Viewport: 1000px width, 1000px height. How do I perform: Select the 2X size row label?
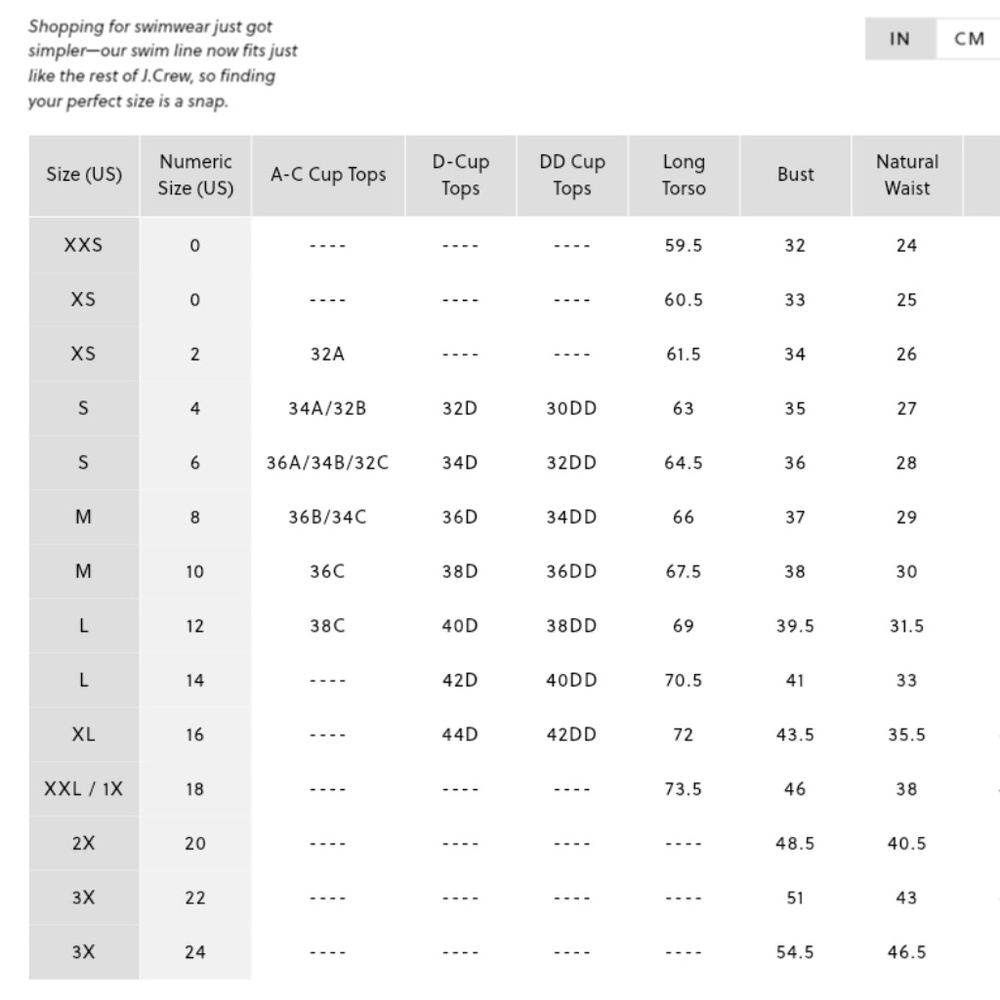pos(84,843)
